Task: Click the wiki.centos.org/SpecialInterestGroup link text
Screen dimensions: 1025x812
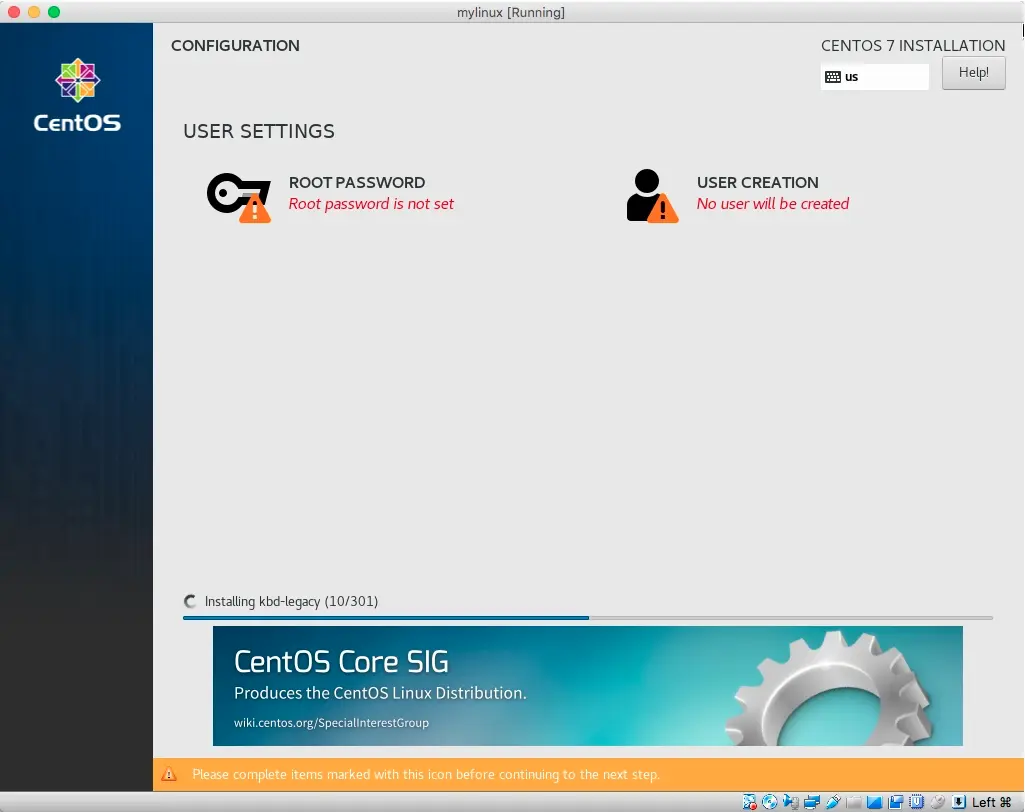Action: pyautogui.click(x=331, y=722)
